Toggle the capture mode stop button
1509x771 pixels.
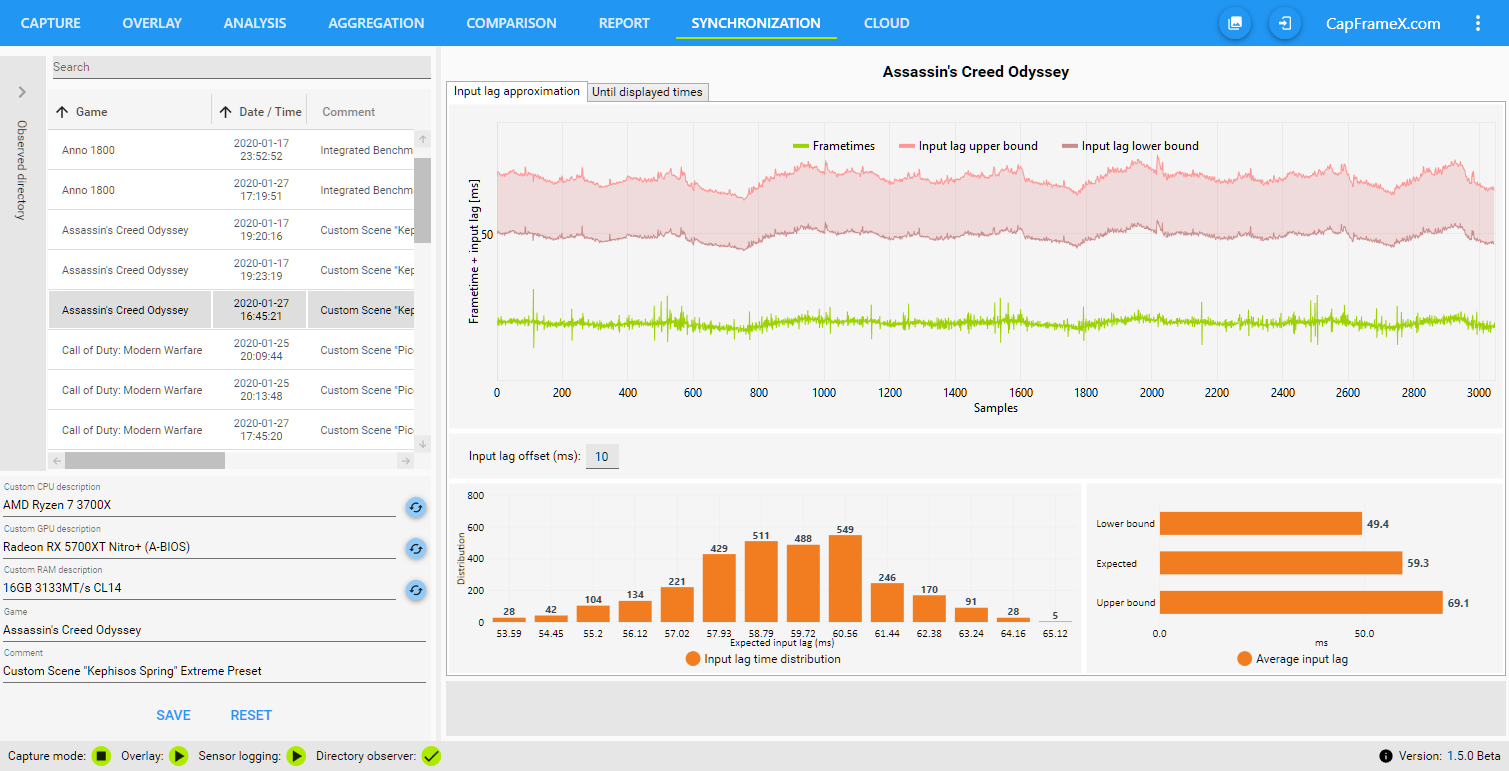pyautogui.click(x=101, y=756)
